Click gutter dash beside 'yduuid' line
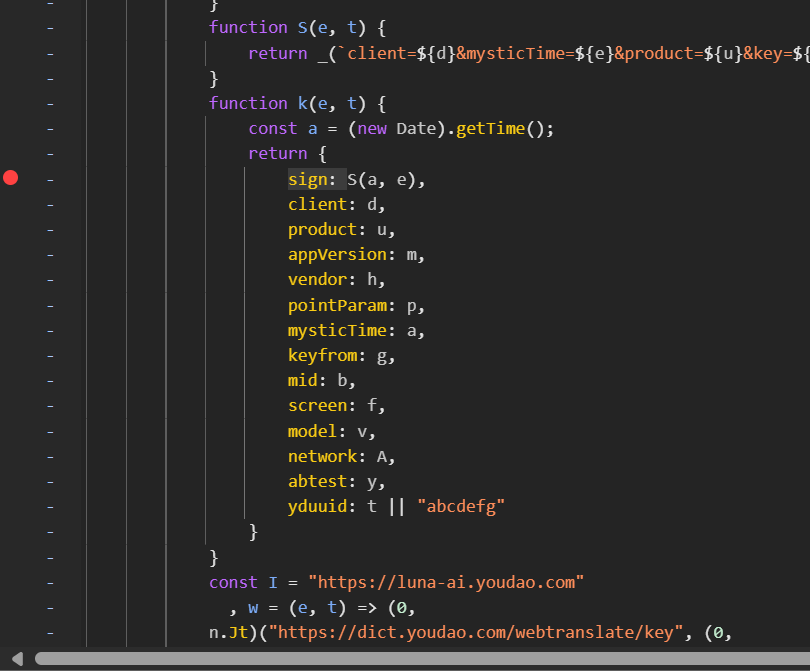Image resolution: width=810 pixels, height=671 pixels. (50, 506)
